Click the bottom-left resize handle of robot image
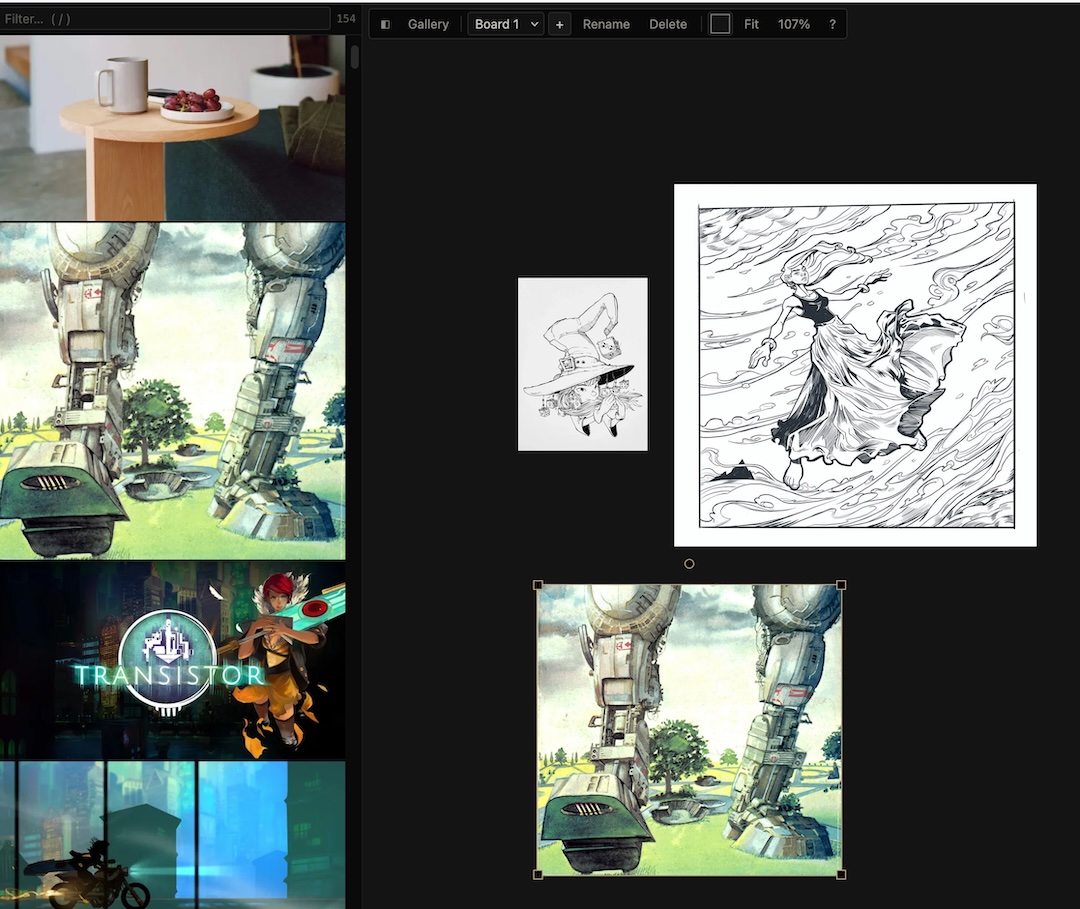Screen dimensions: 1080x909 538,875
